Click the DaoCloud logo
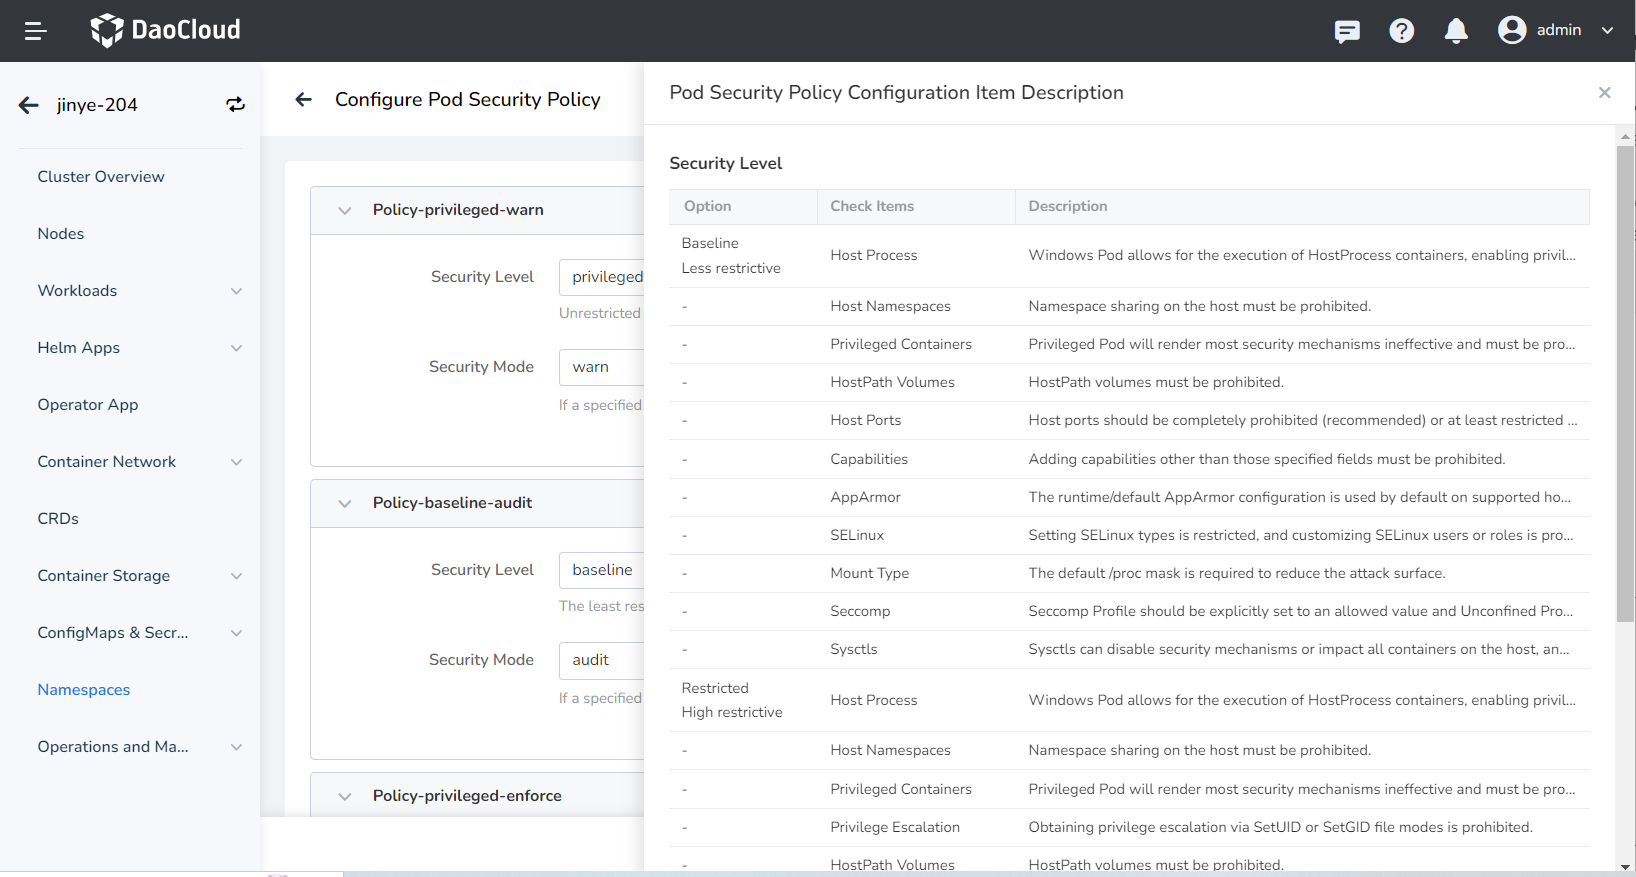The width and height of the screenshot is (1636, 877). pyautogui.click(x=166, y=30)
